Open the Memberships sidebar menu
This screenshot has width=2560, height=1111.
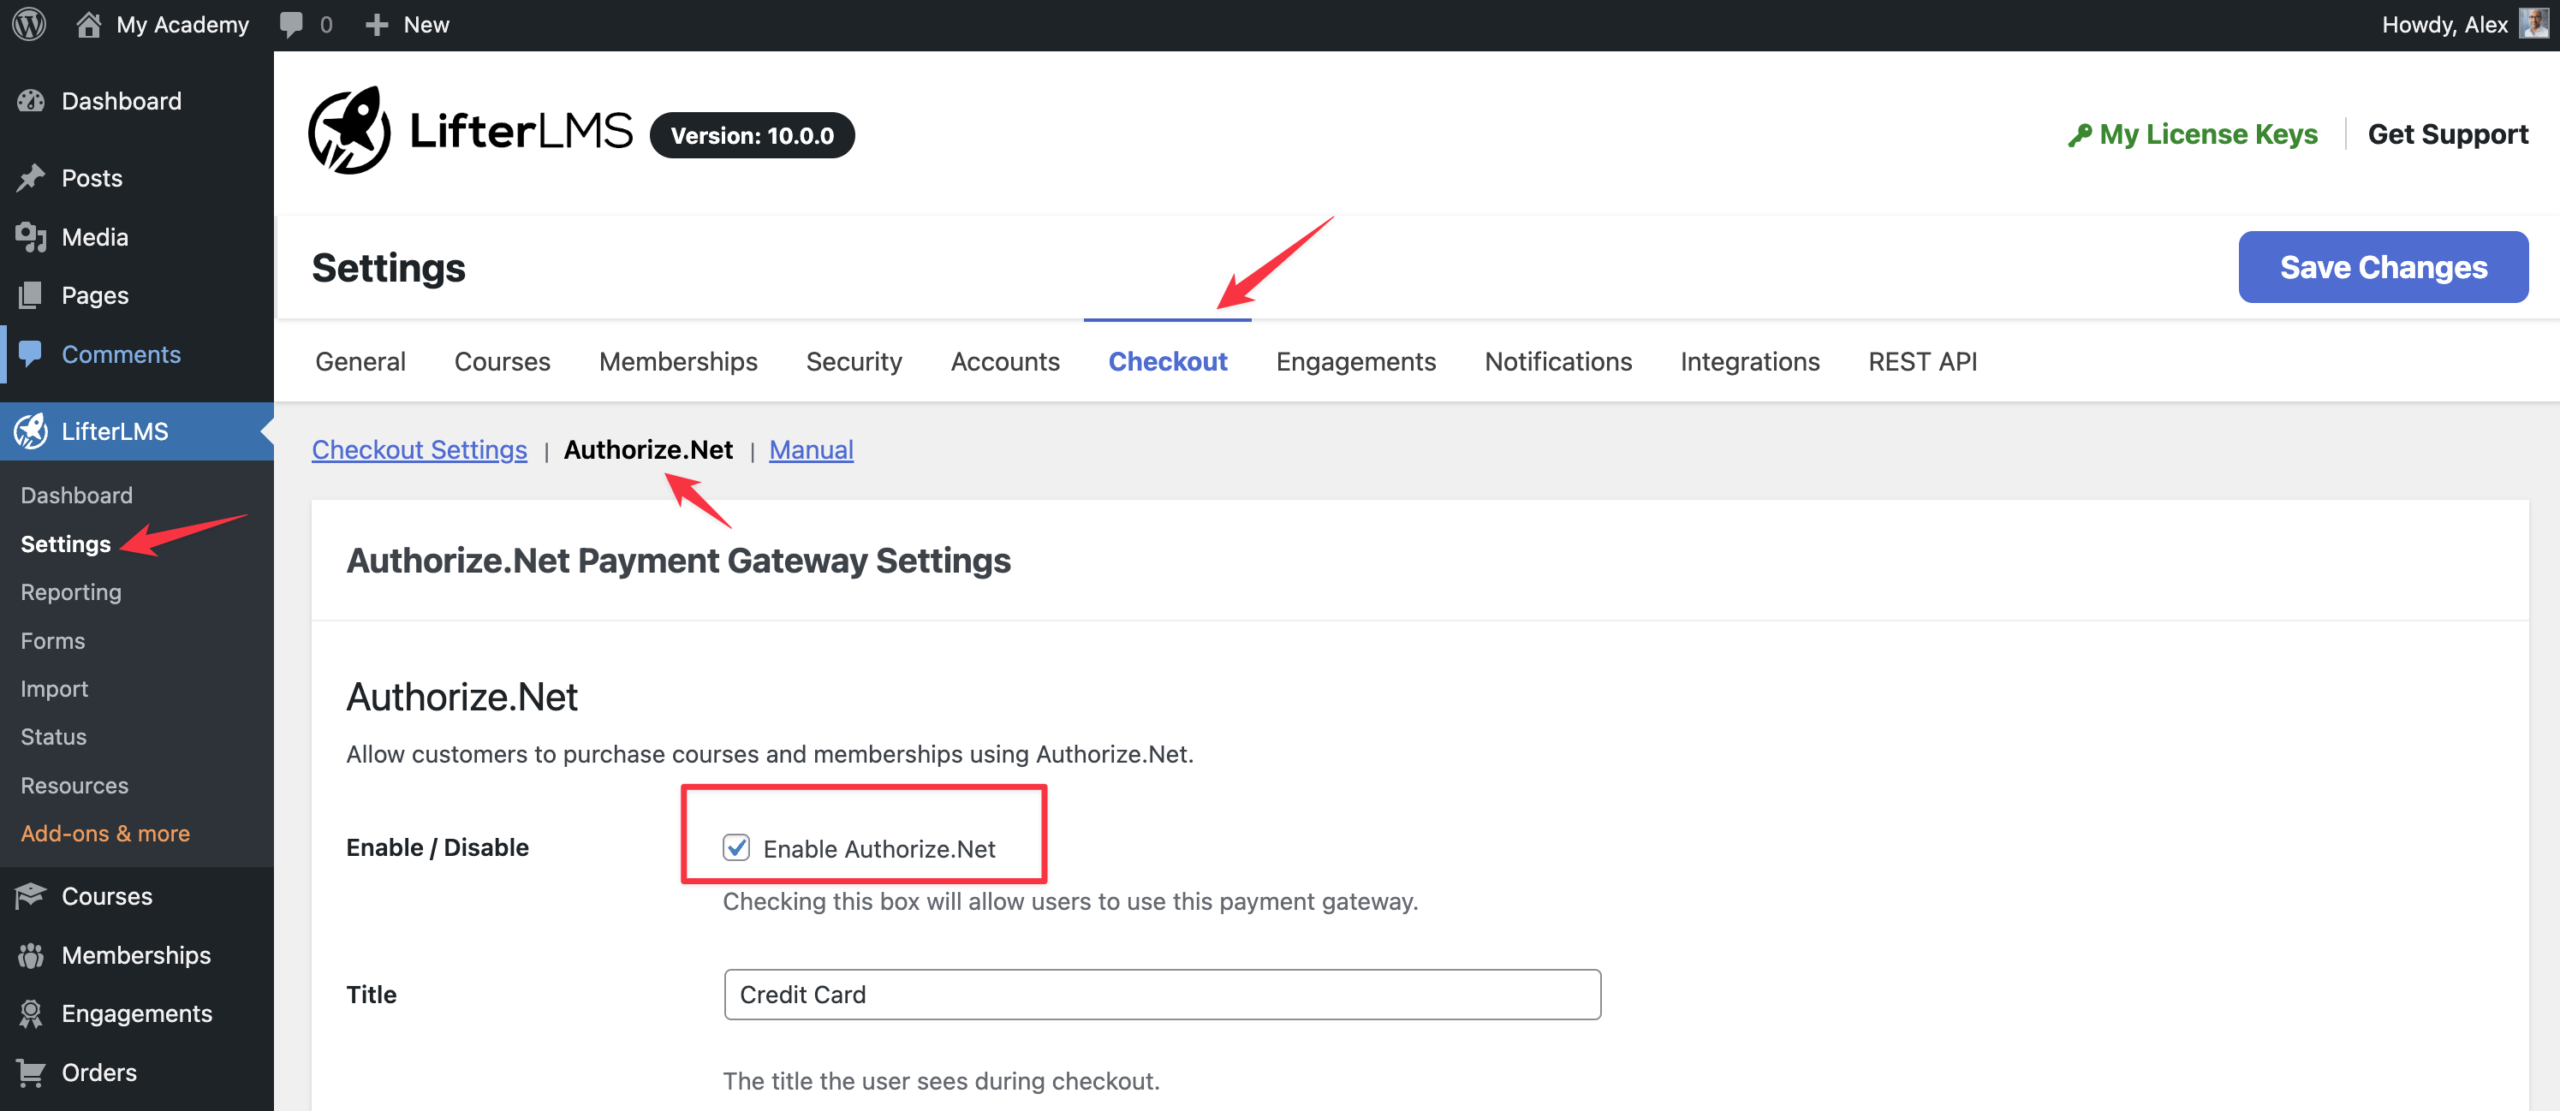tap(136, 955)
